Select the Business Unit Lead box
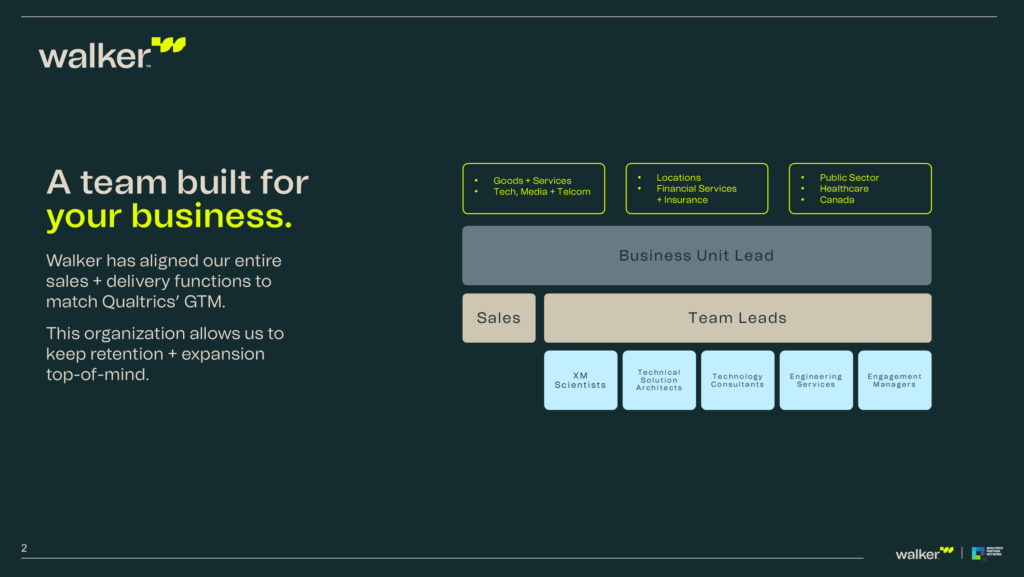1024x577 pixels. (x=697, y=255)
